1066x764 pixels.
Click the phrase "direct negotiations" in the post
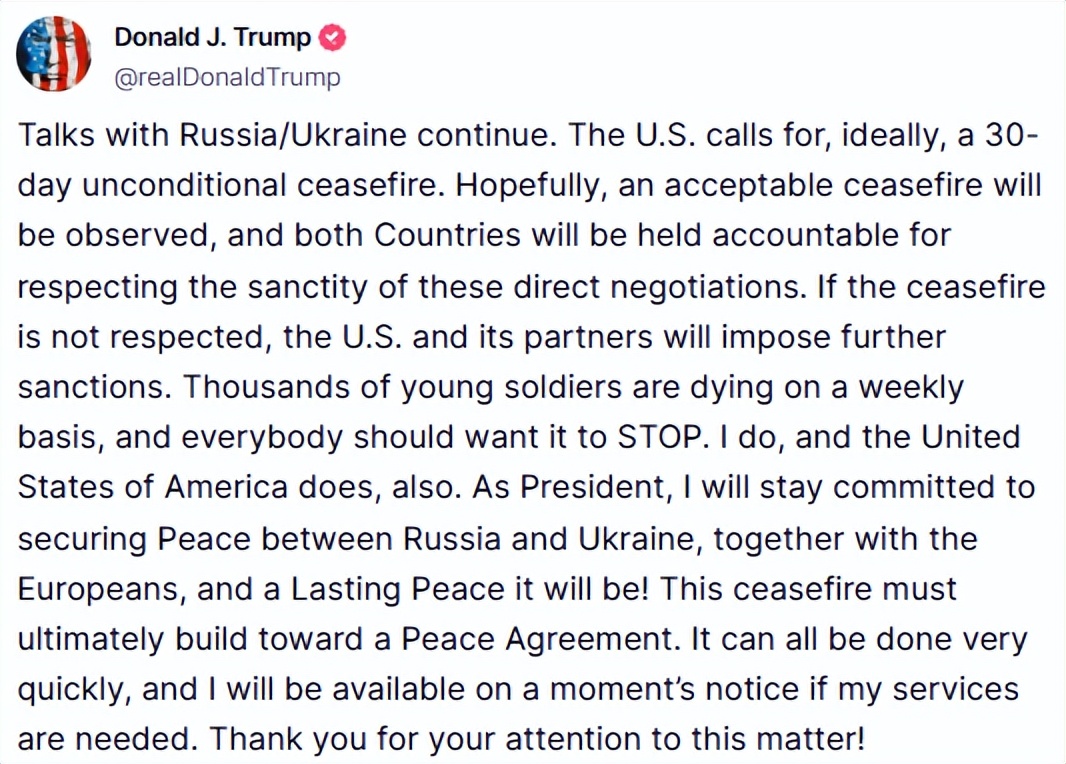[x=657, y=286]
